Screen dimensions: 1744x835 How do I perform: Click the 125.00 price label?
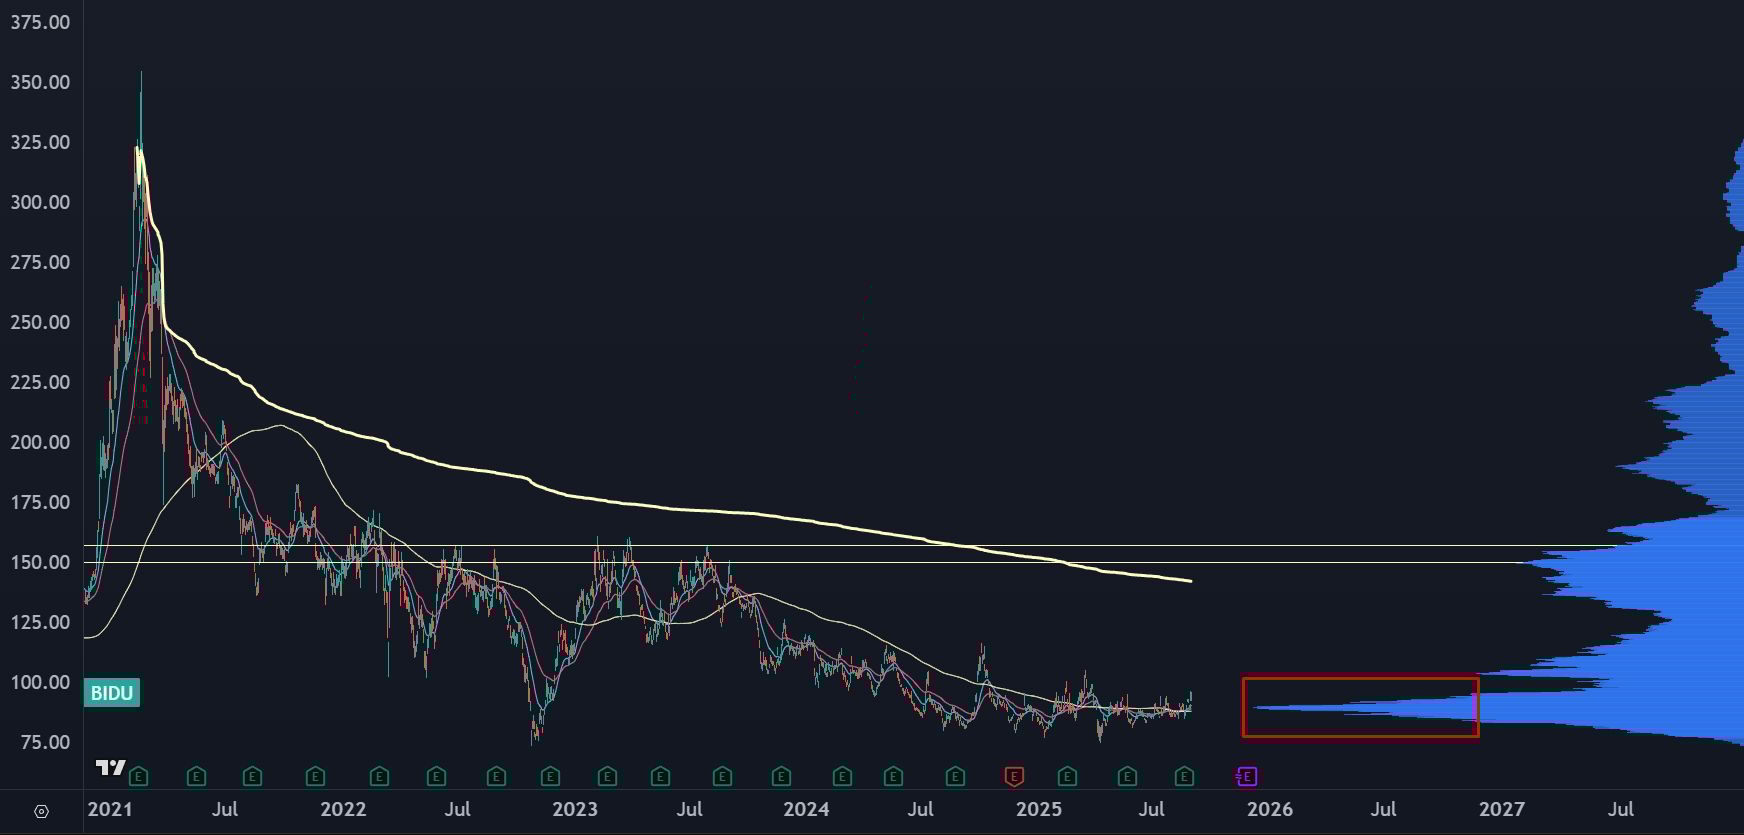(40, 622)
